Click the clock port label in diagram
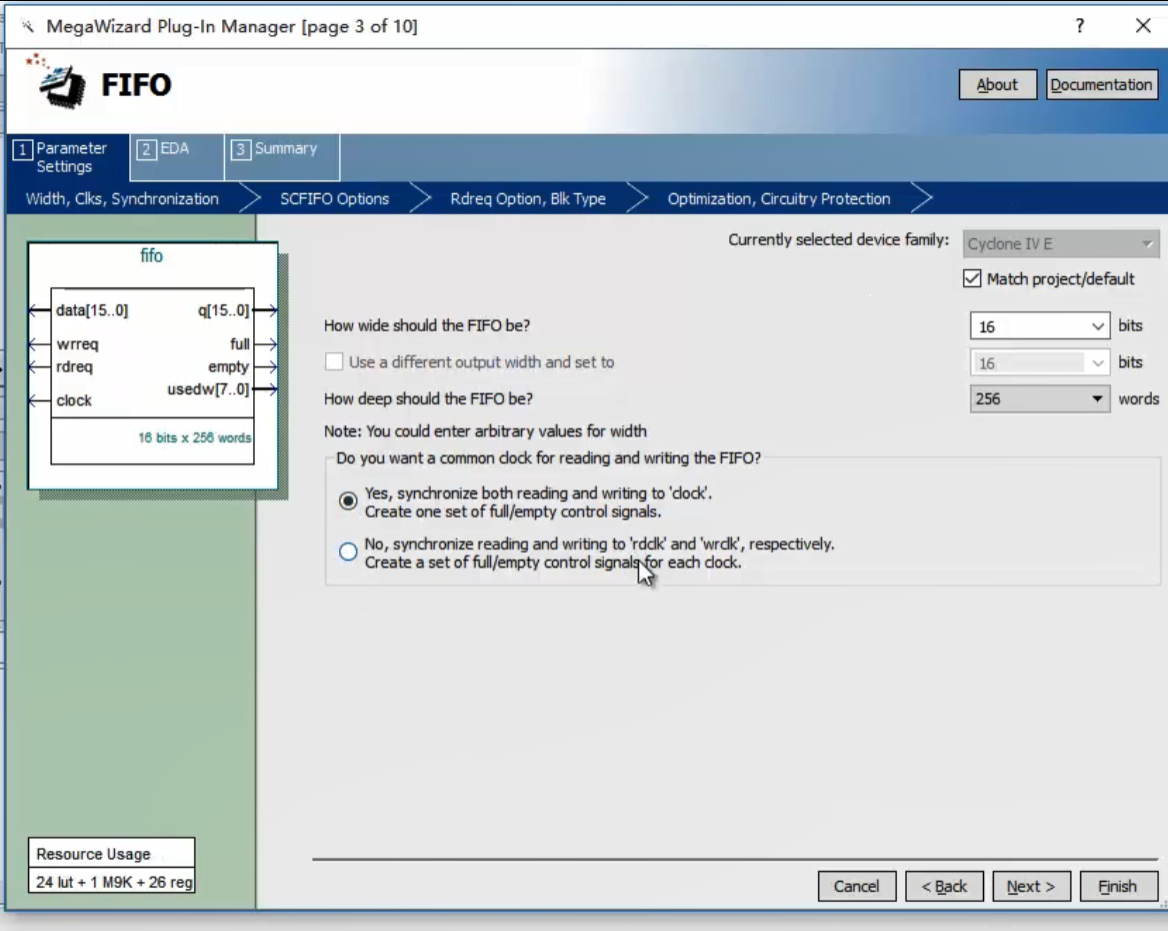Screen dimensions: 1168x931 pyautogui.click(x=74, y=401)
